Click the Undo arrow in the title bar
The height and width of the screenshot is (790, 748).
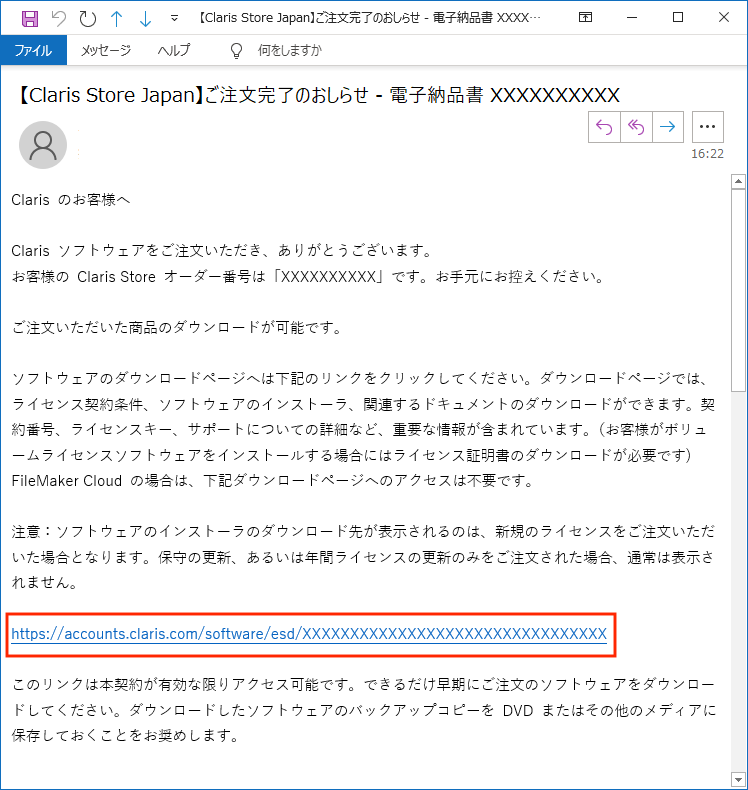pos(59,19)
